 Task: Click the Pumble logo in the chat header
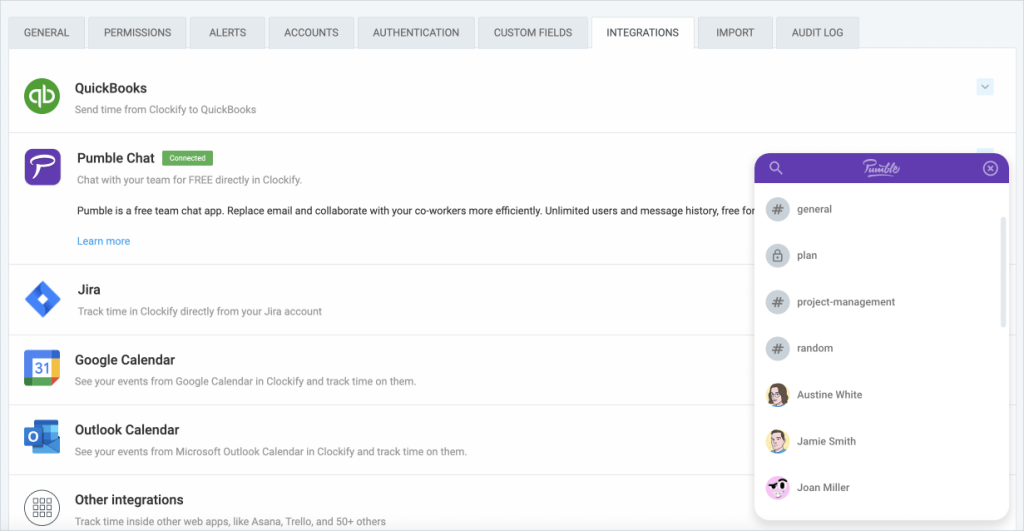881,168
